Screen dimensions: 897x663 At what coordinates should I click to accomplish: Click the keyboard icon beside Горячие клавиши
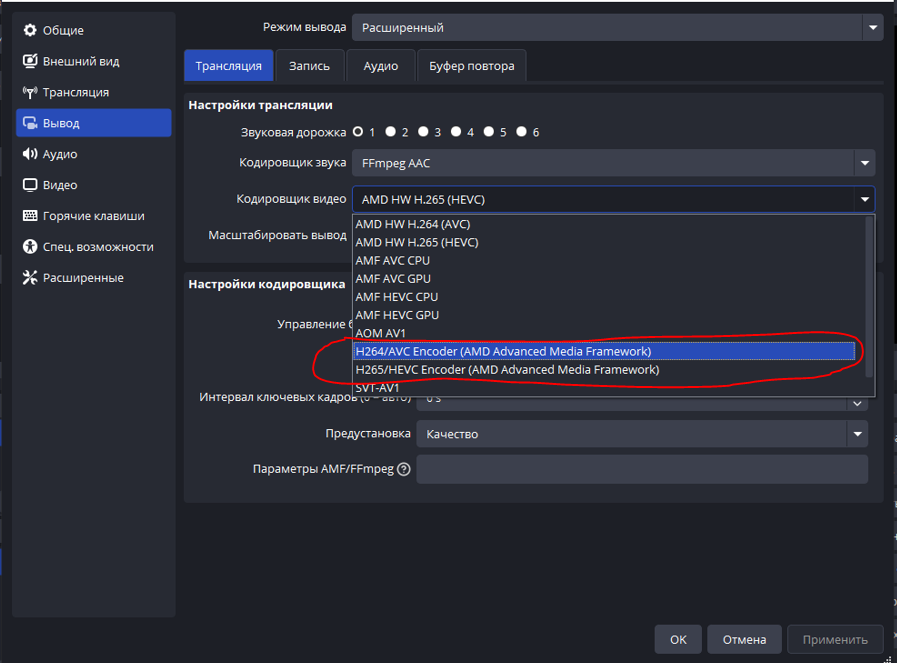(30, 216)
